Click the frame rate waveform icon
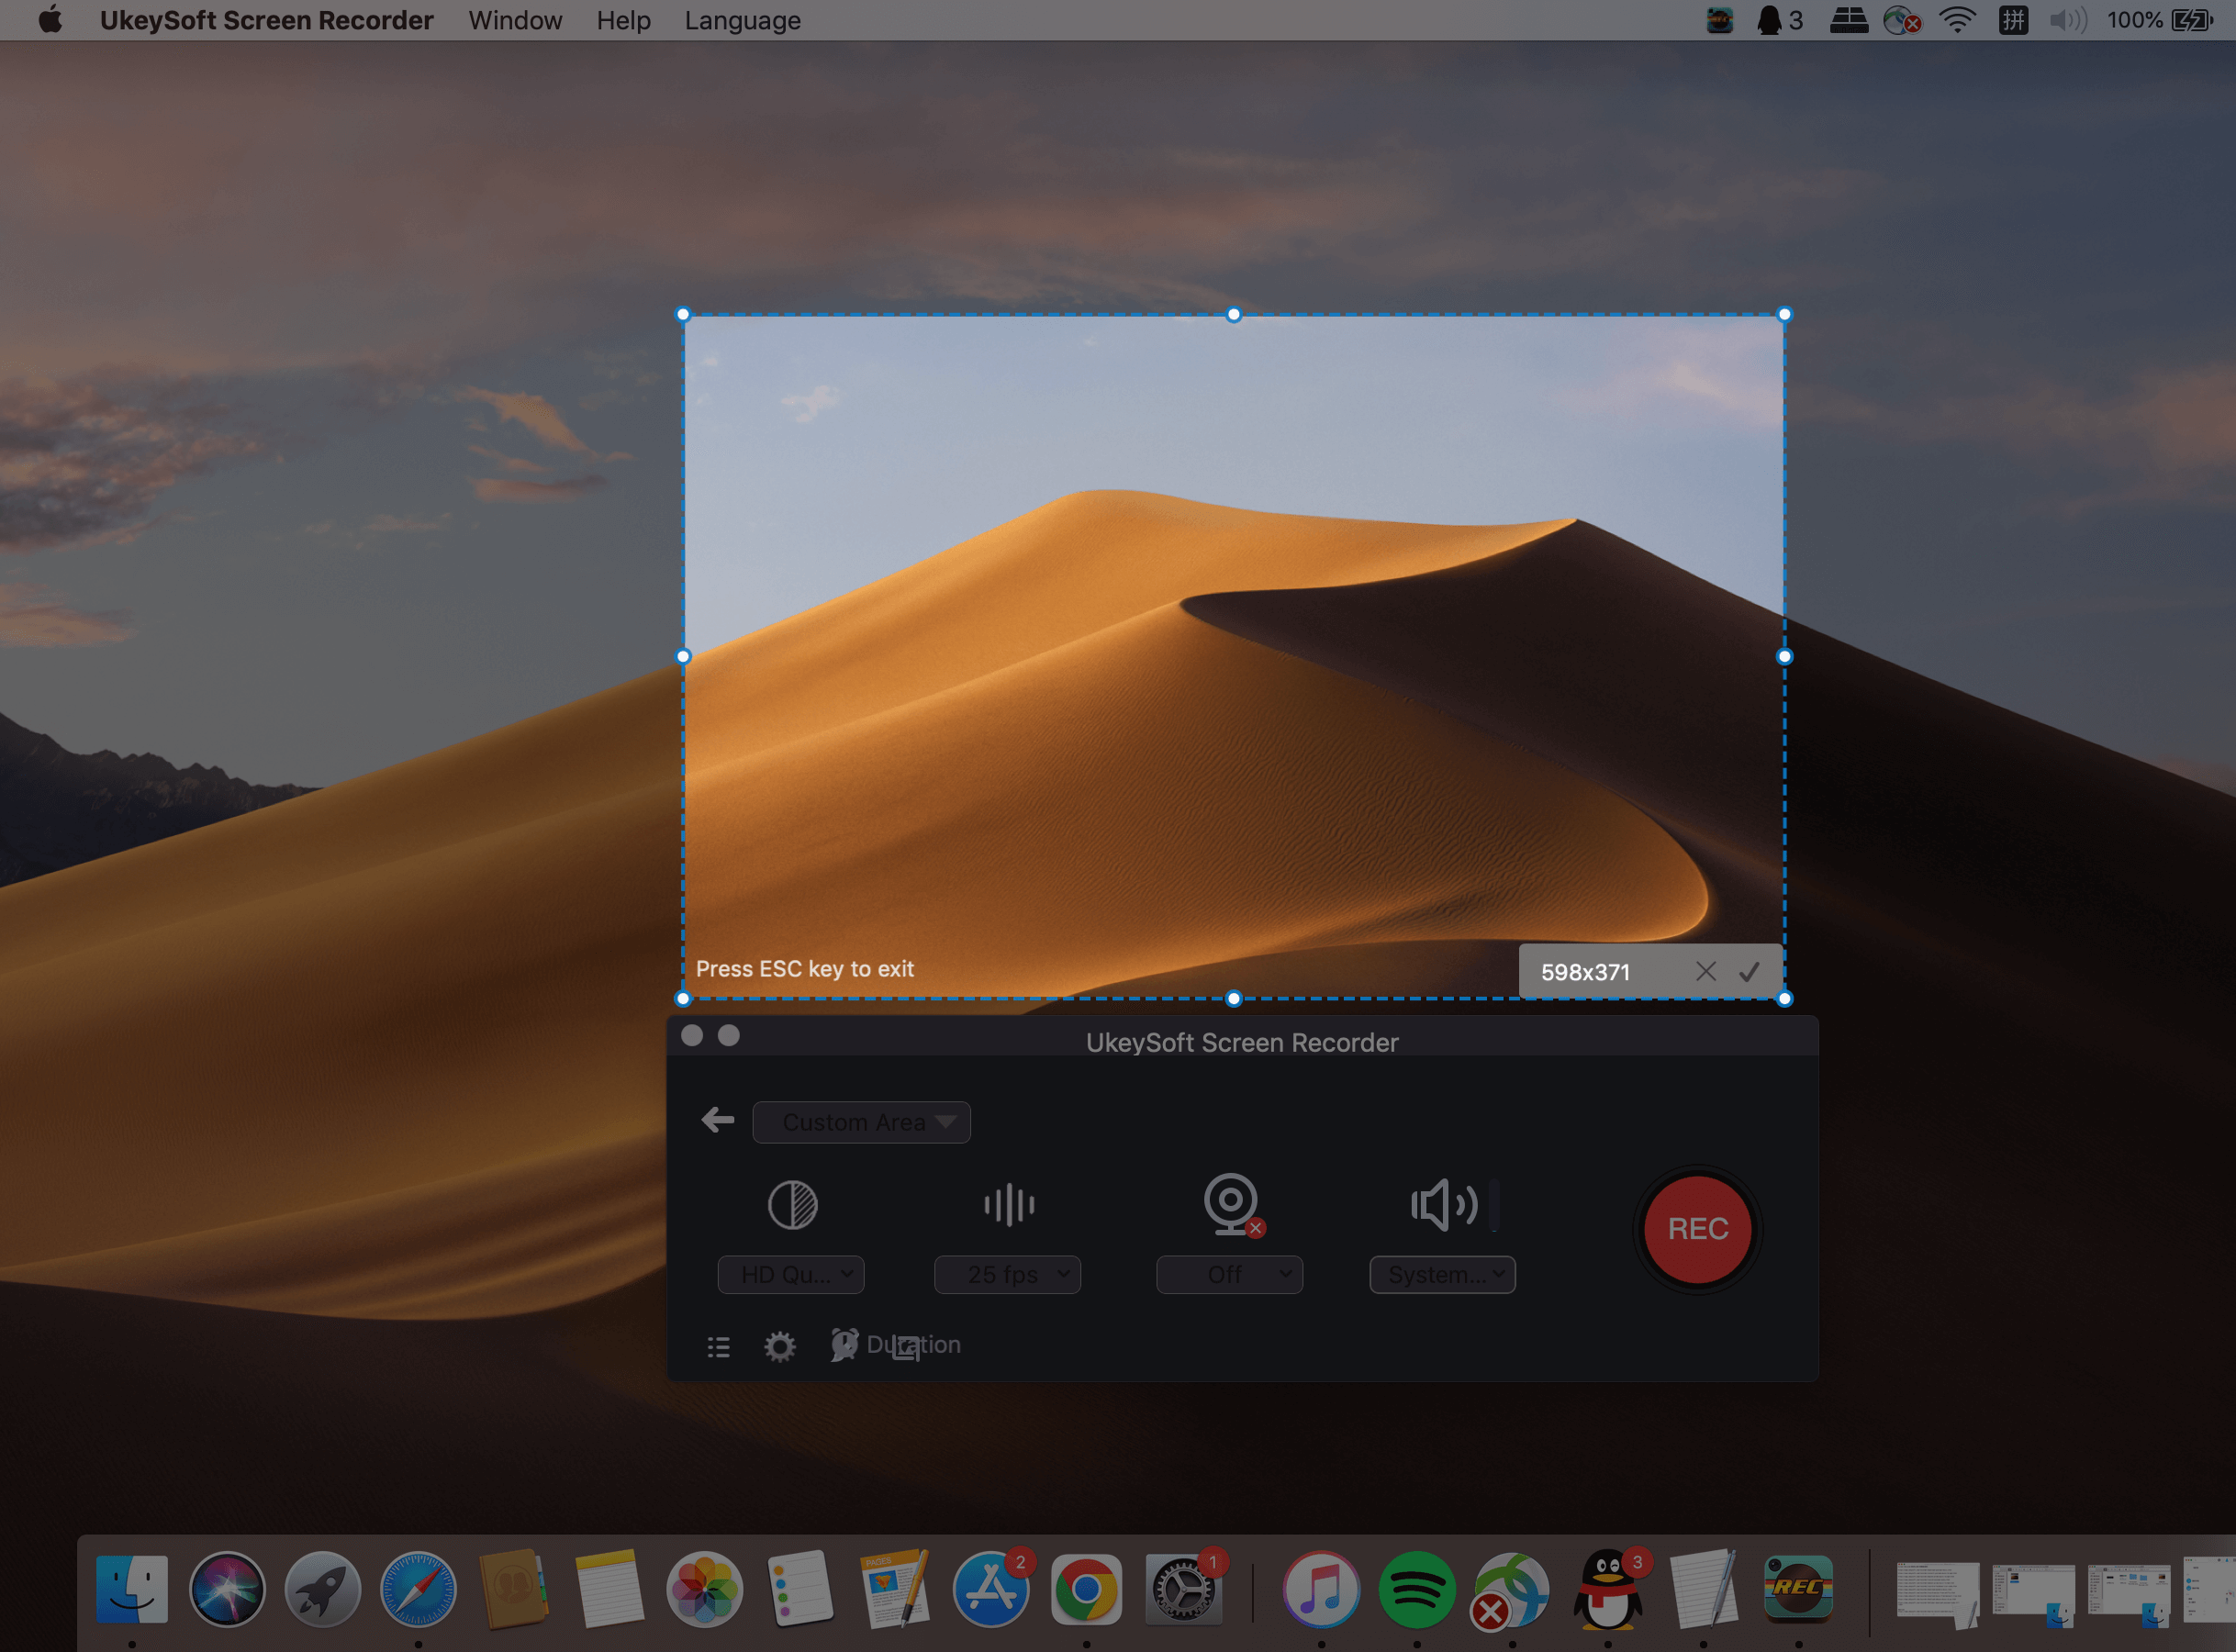 click(1008, 1204)
